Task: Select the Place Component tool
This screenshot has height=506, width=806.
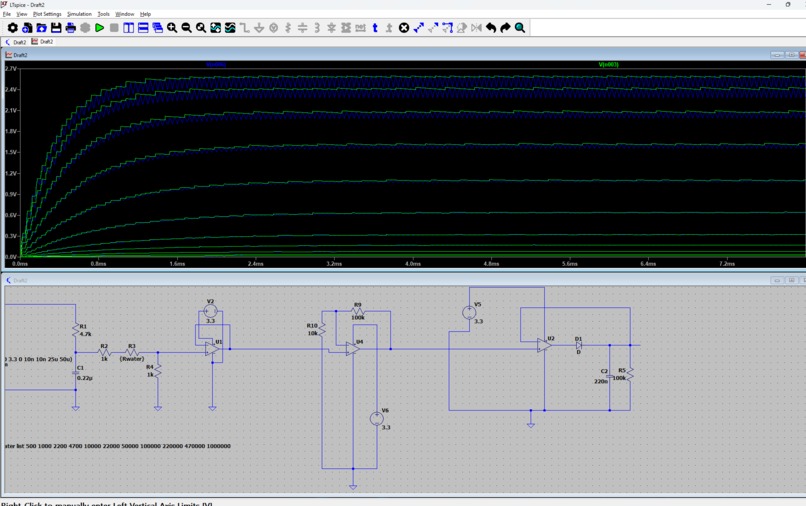Action: [346, 28]
